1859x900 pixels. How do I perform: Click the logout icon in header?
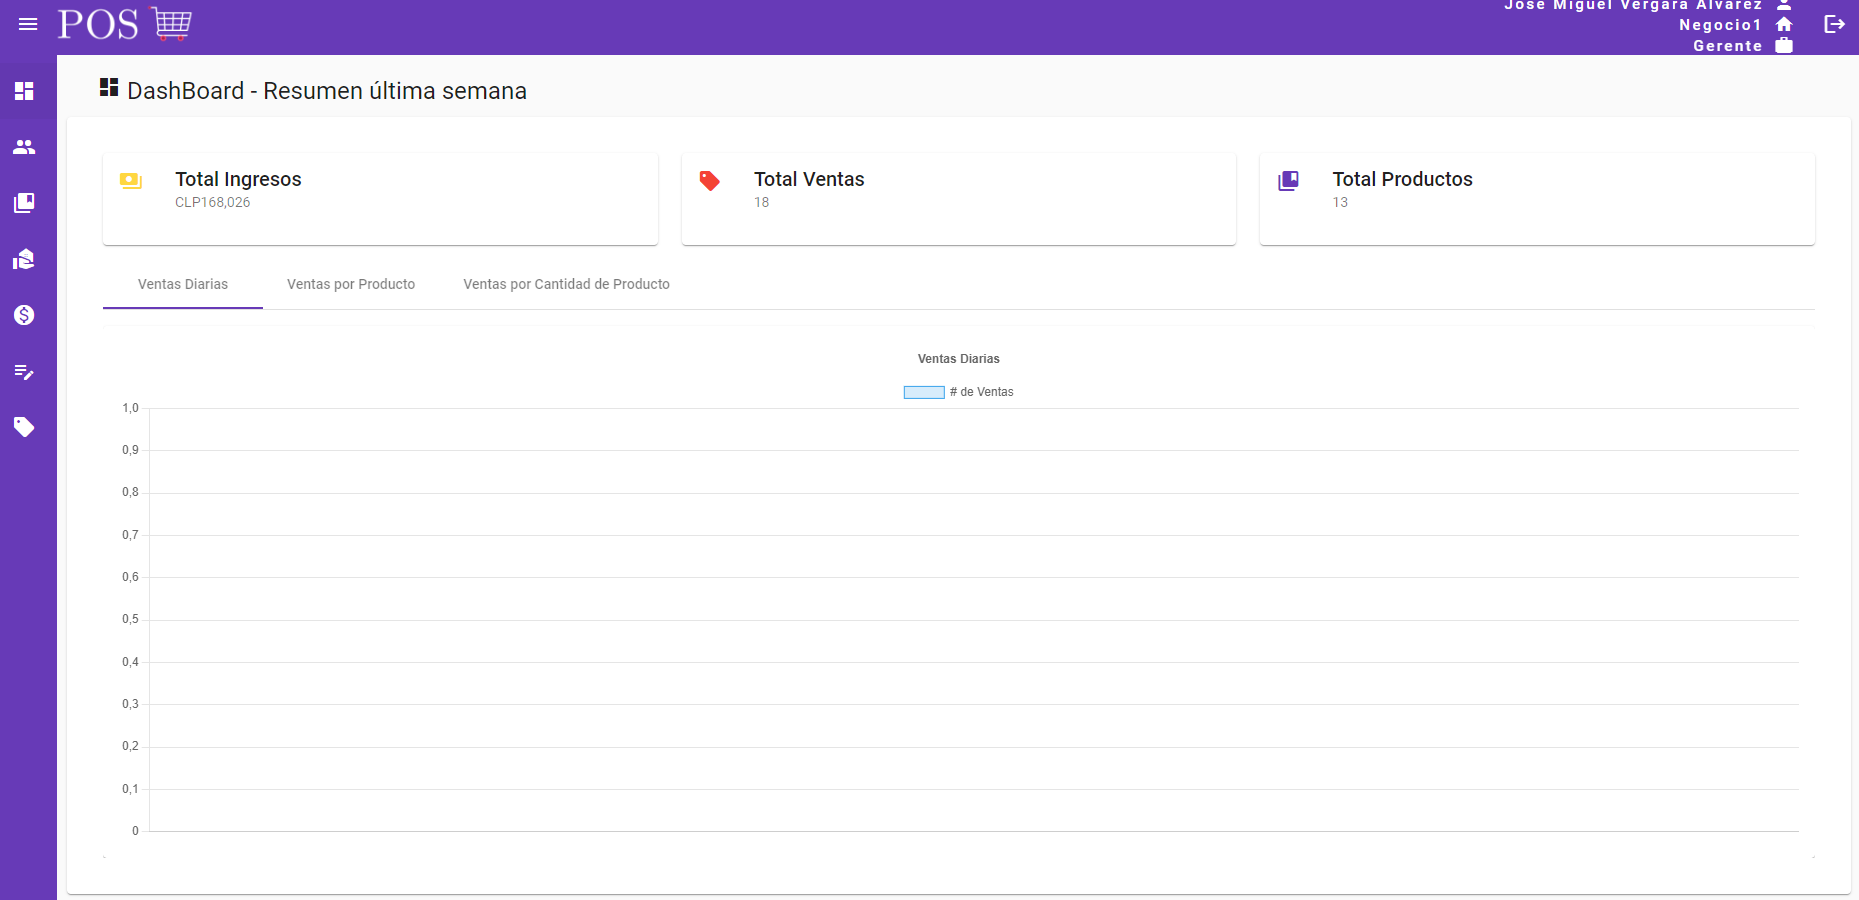click(x=1834, y=24)
